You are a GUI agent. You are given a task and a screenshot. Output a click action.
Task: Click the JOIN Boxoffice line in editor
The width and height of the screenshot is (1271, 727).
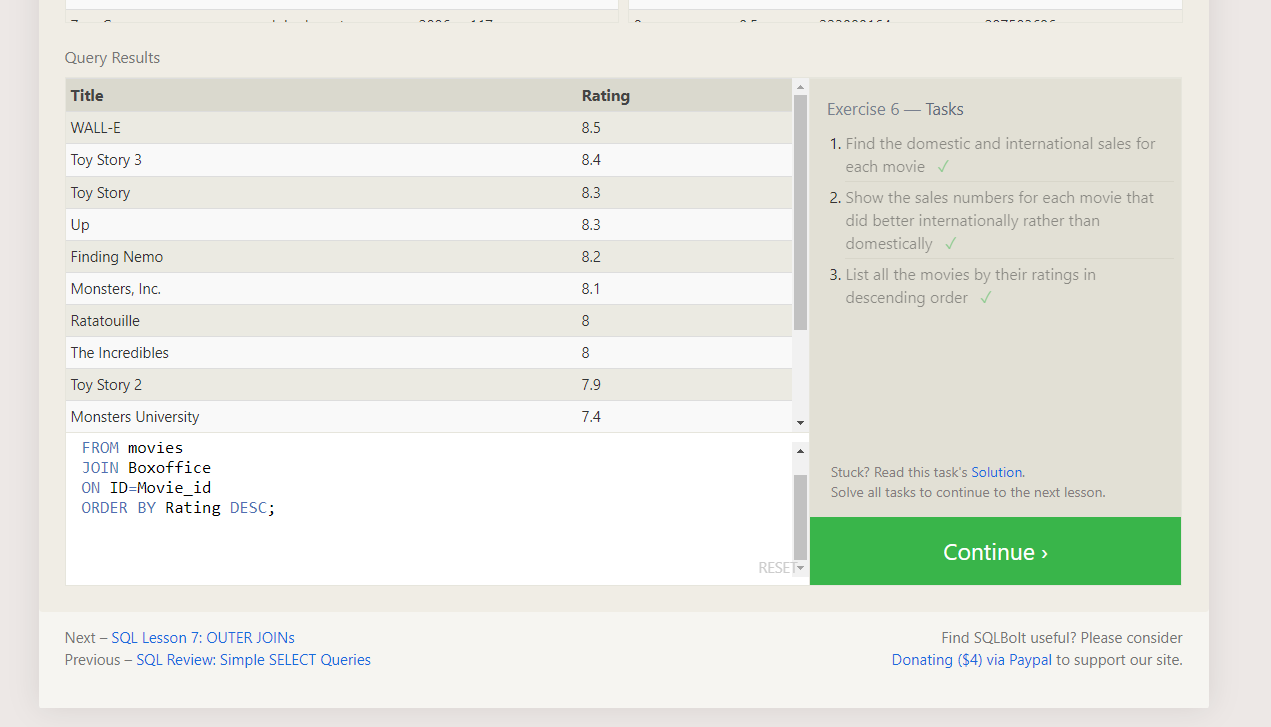click(146, 468)
